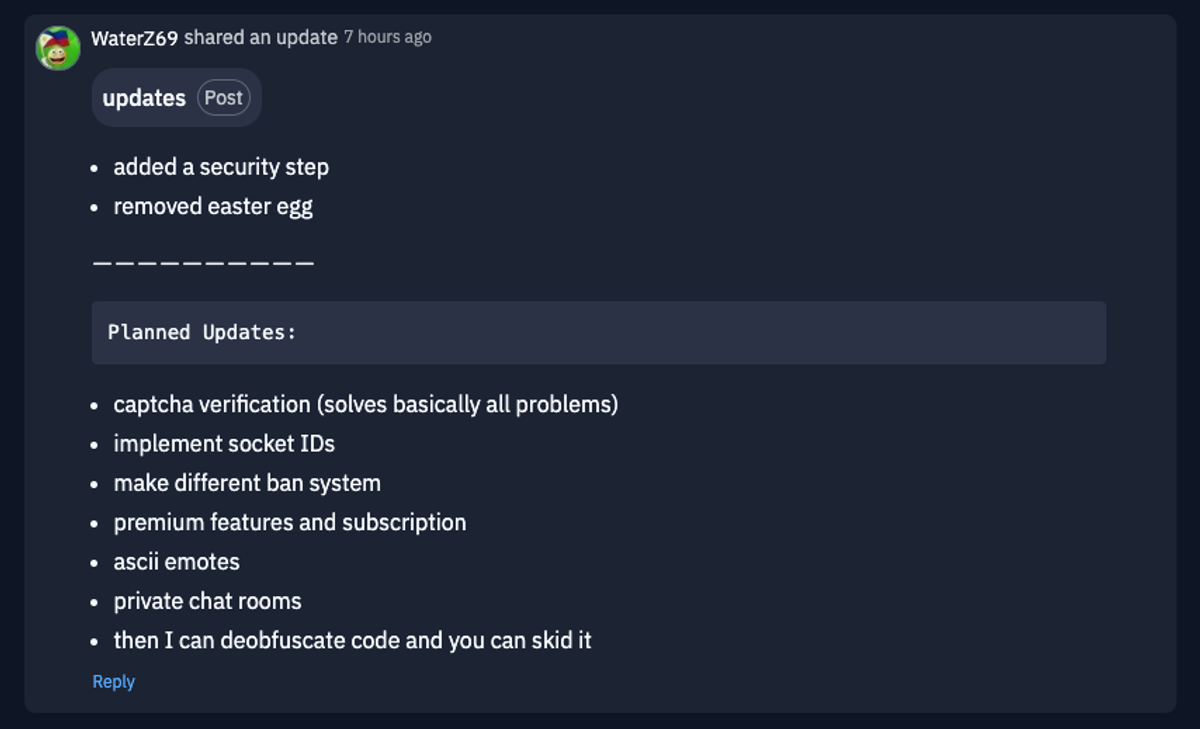This screenshot has width=1200, height=729.
Task: Click the dashed divider line
Action: (x=203, y=263)
